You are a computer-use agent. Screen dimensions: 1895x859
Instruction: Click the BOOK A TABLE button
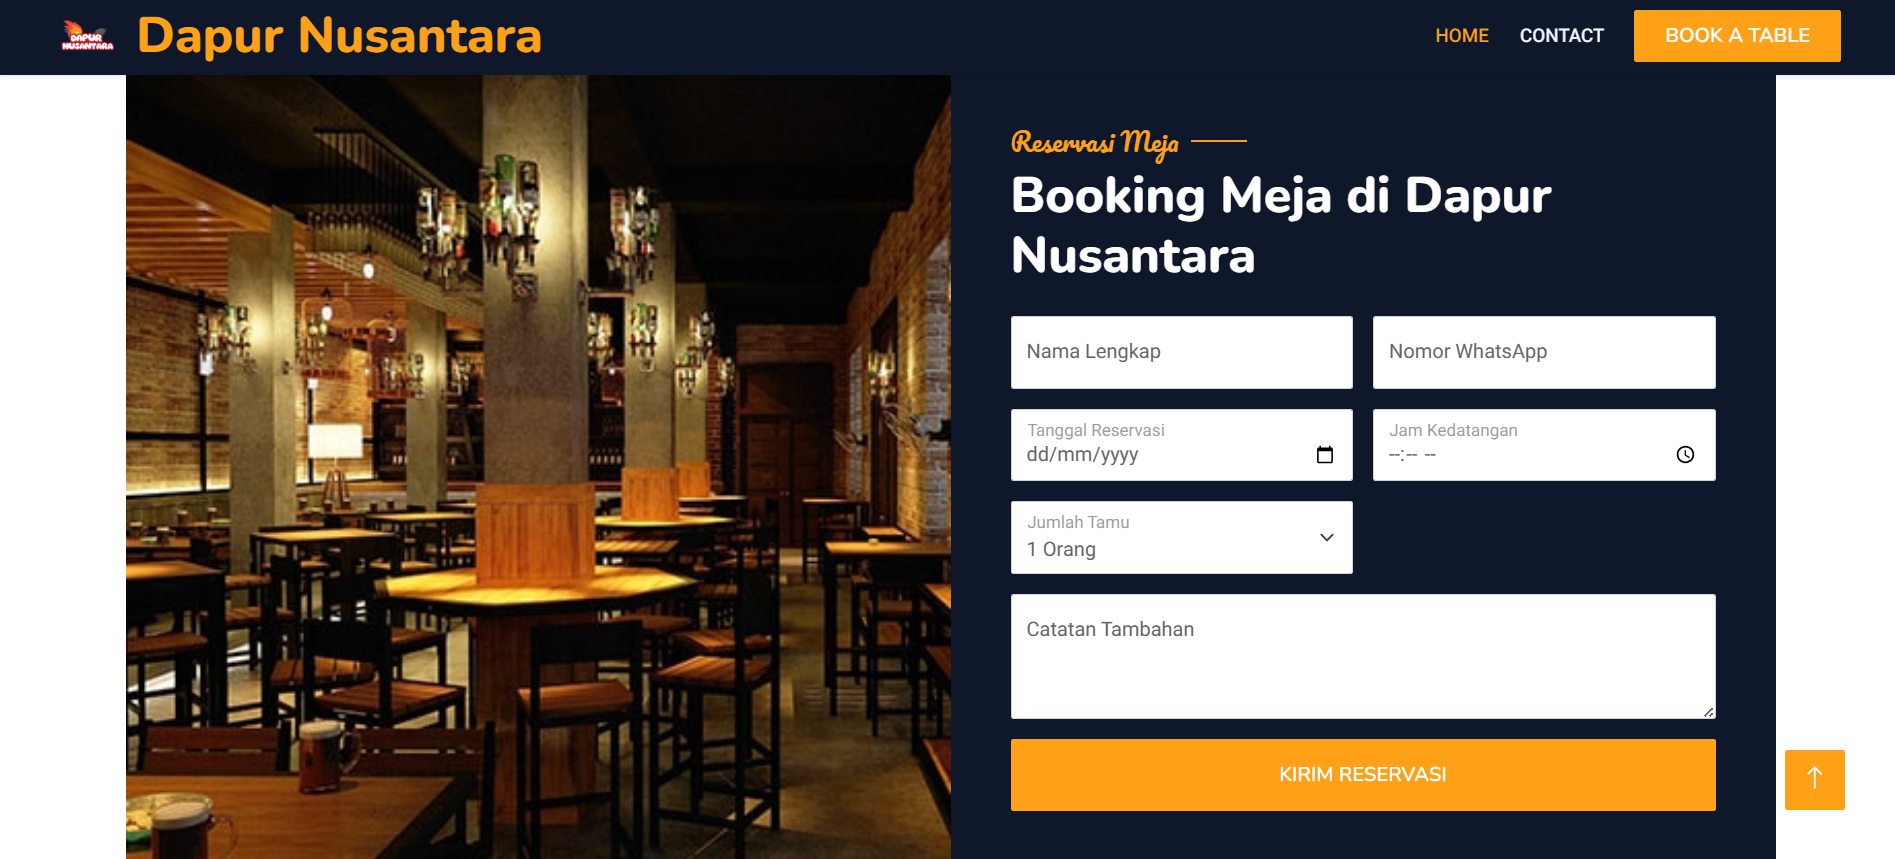[1737, 36]
